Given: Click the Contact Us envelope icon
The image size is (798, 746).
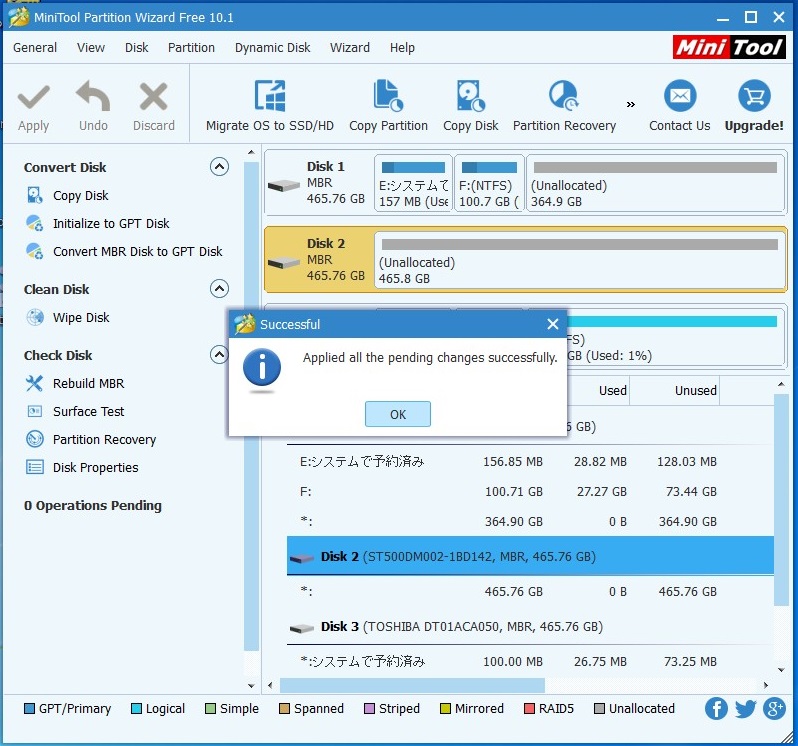Looking at the screenshot, I should pyautogui.click(x=680, y=96).
